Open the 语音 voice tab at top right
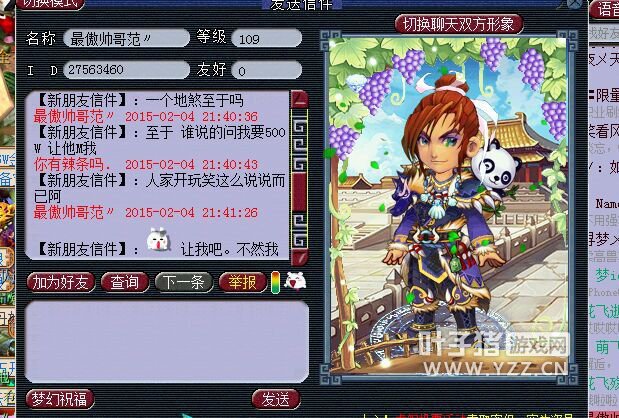619x418 pixels. tap(604, 9)
